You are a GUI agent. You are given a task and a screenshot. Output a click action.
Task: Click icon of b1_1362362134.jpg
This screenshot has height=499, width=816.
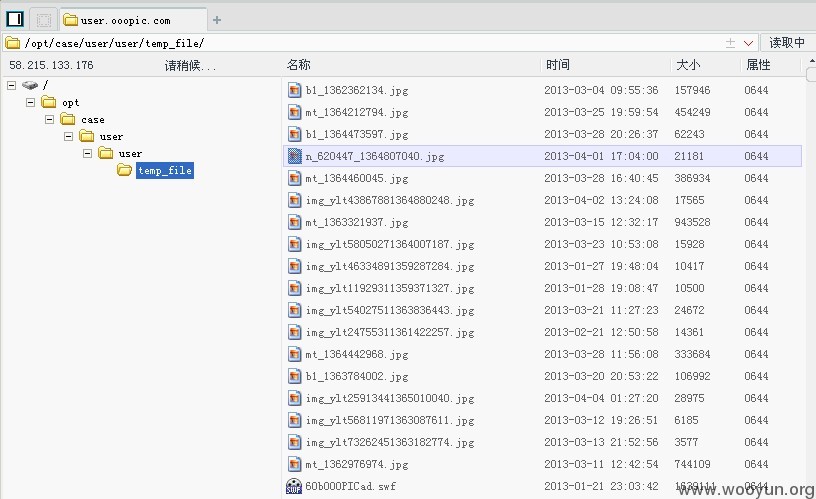(295, 90)
